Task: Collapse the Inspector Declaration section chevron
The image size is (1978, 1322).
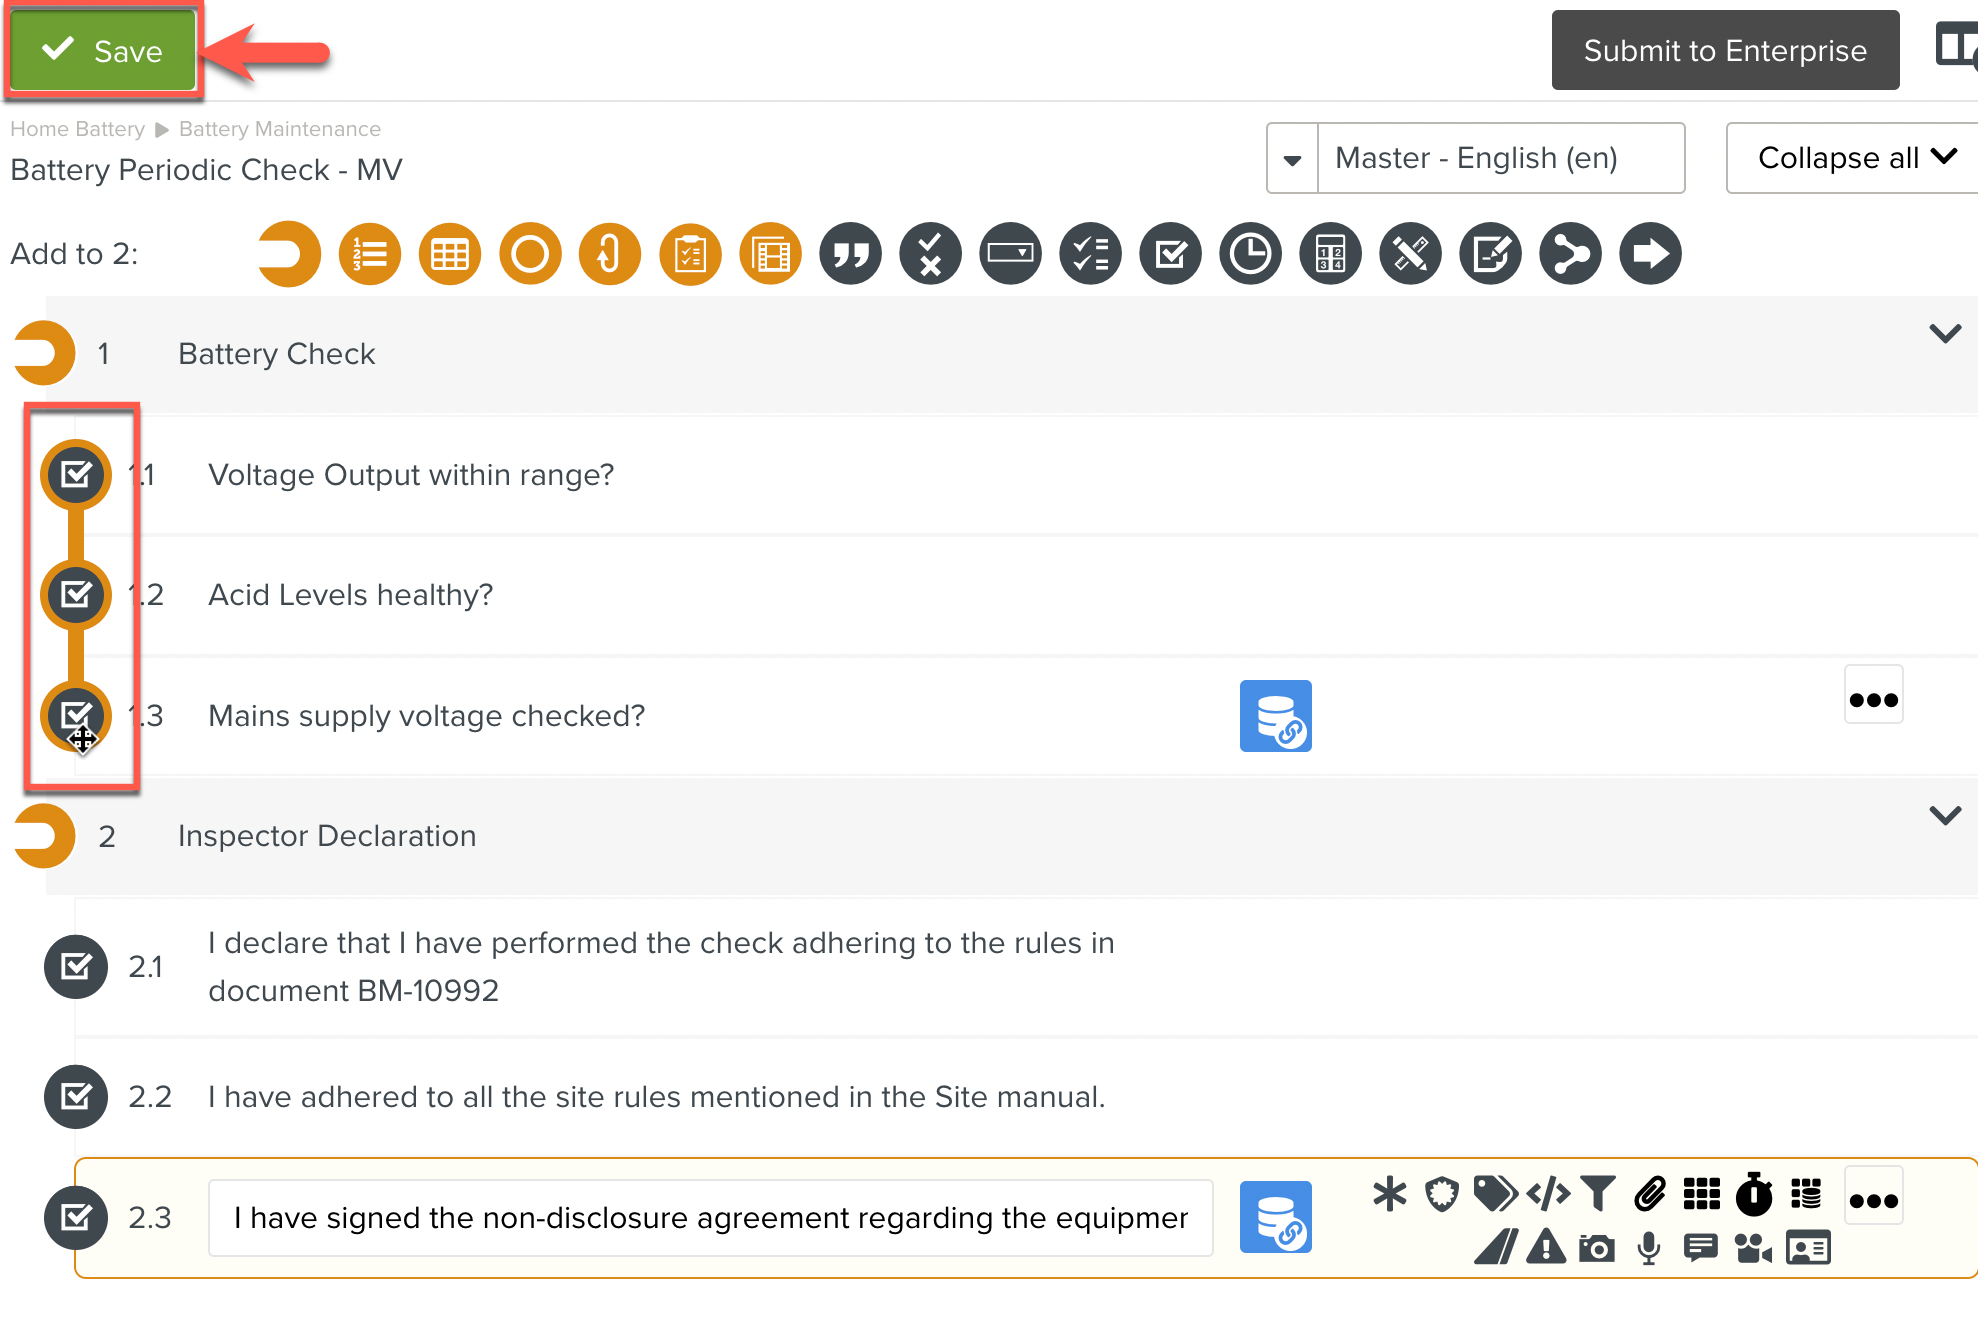Action: tap(1946, 816)
